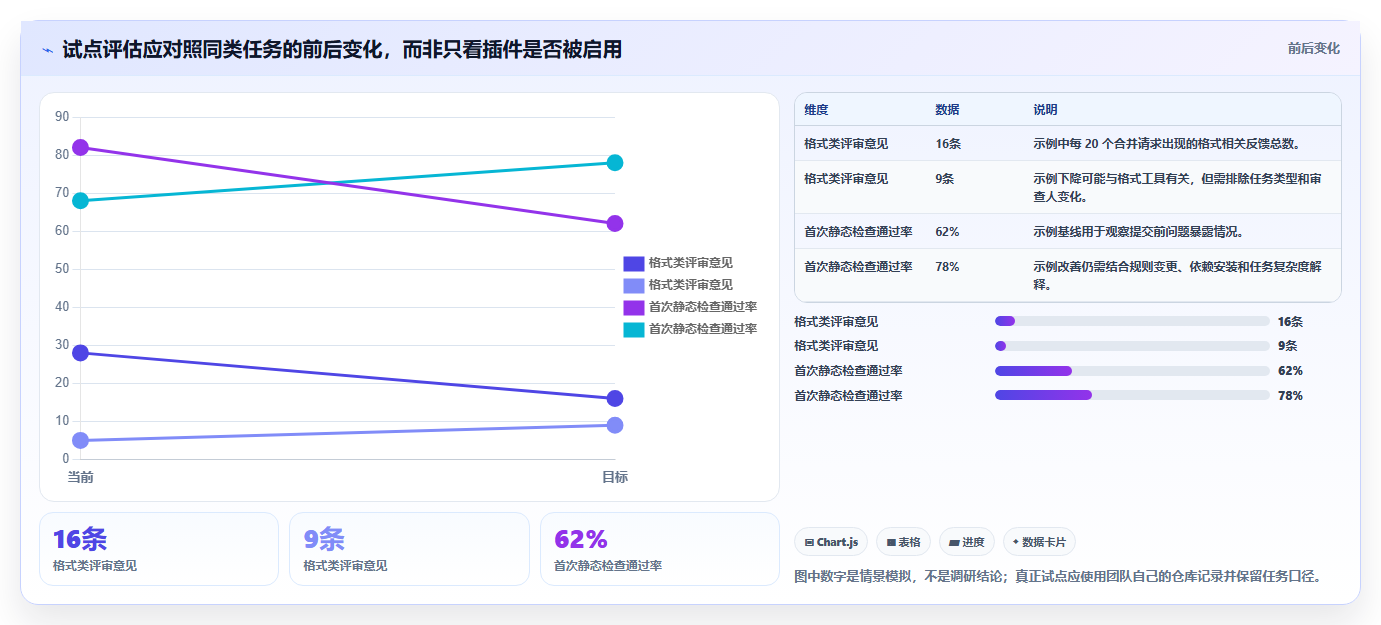Click the light blue data point at 当前 near 5
The image size is (1381, 625).
pos(81,441)
